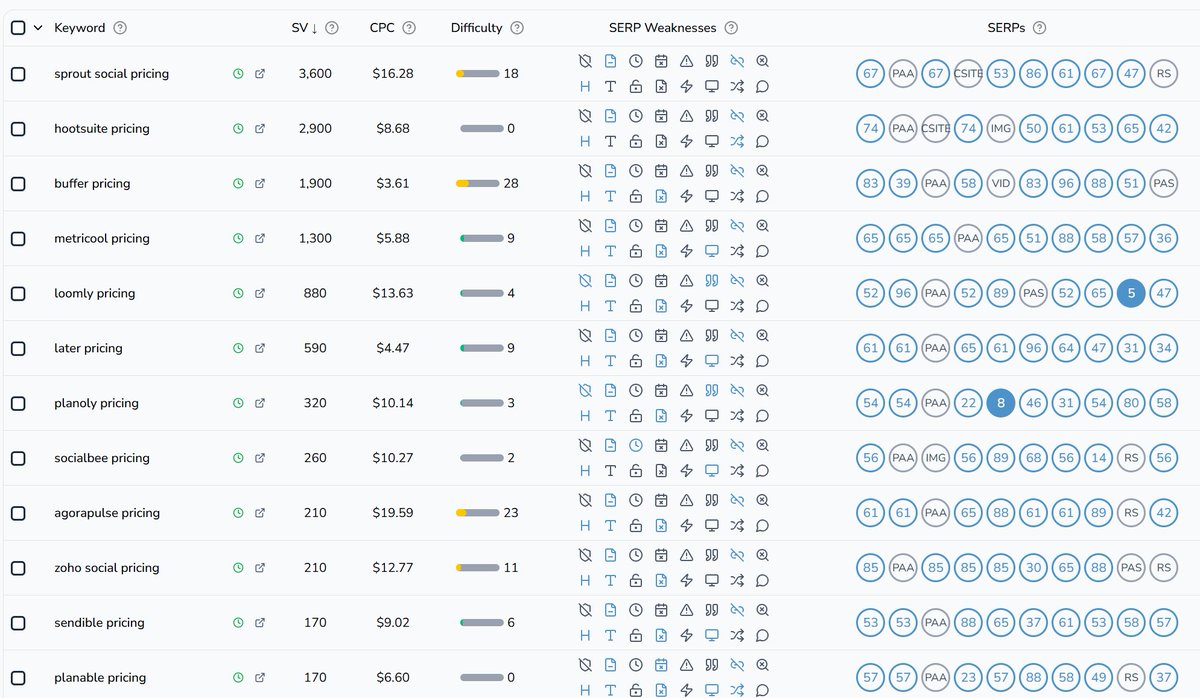The height and width of the screenshot is (698, 1200).
Task: Check the metricool pricing row checkbox
Action: pyautogui.click(x=18, y=239)
